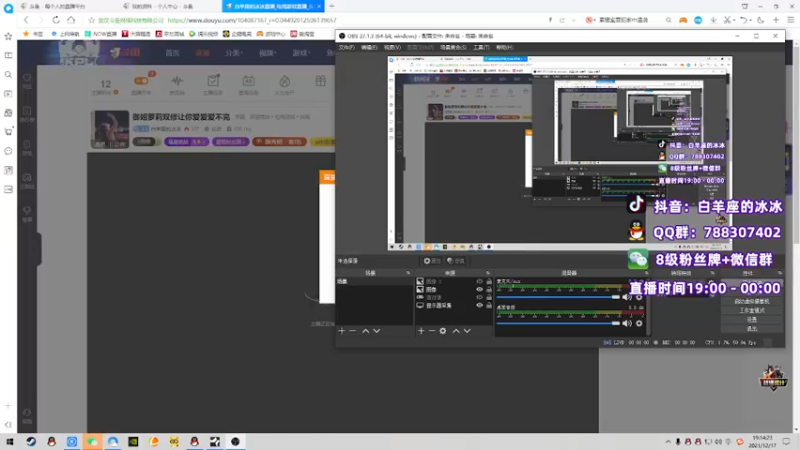Expand the 视频 dropdown in Douyu navigation
Image resolution: width=800 pixels, height=450 pixels.
(x=266, y=53)
